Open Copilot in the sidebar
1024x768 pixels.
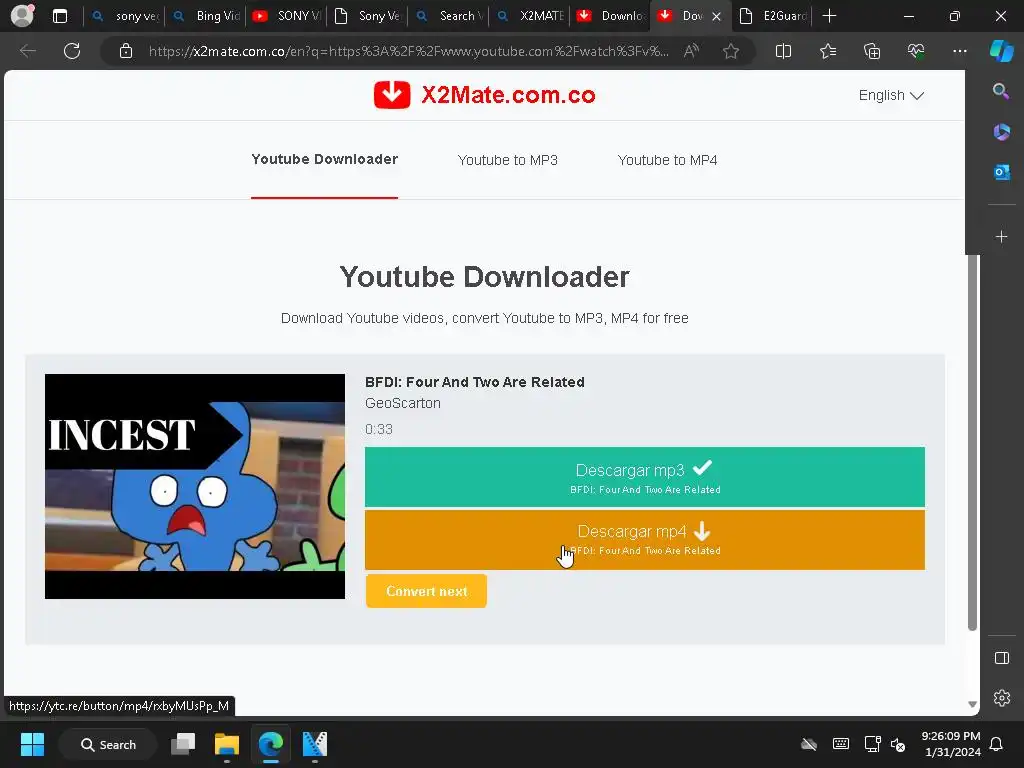point(1002,51)
